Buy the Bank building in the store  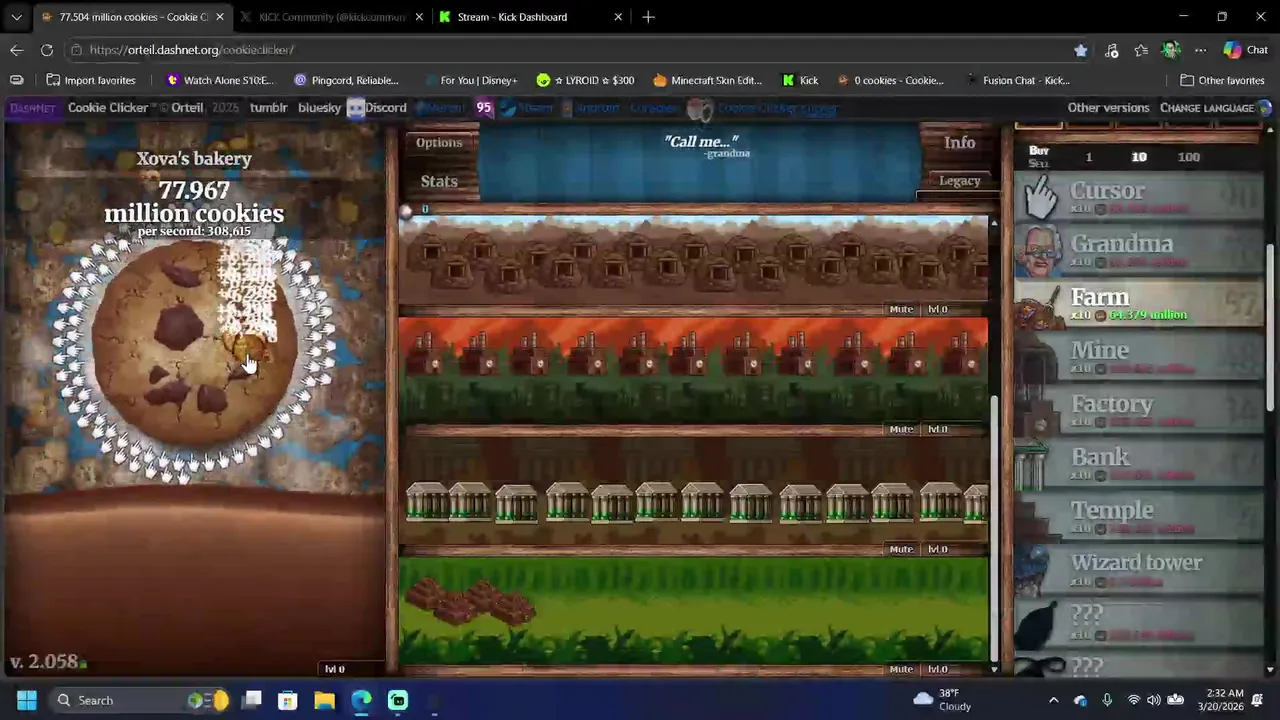(1139, 463)
